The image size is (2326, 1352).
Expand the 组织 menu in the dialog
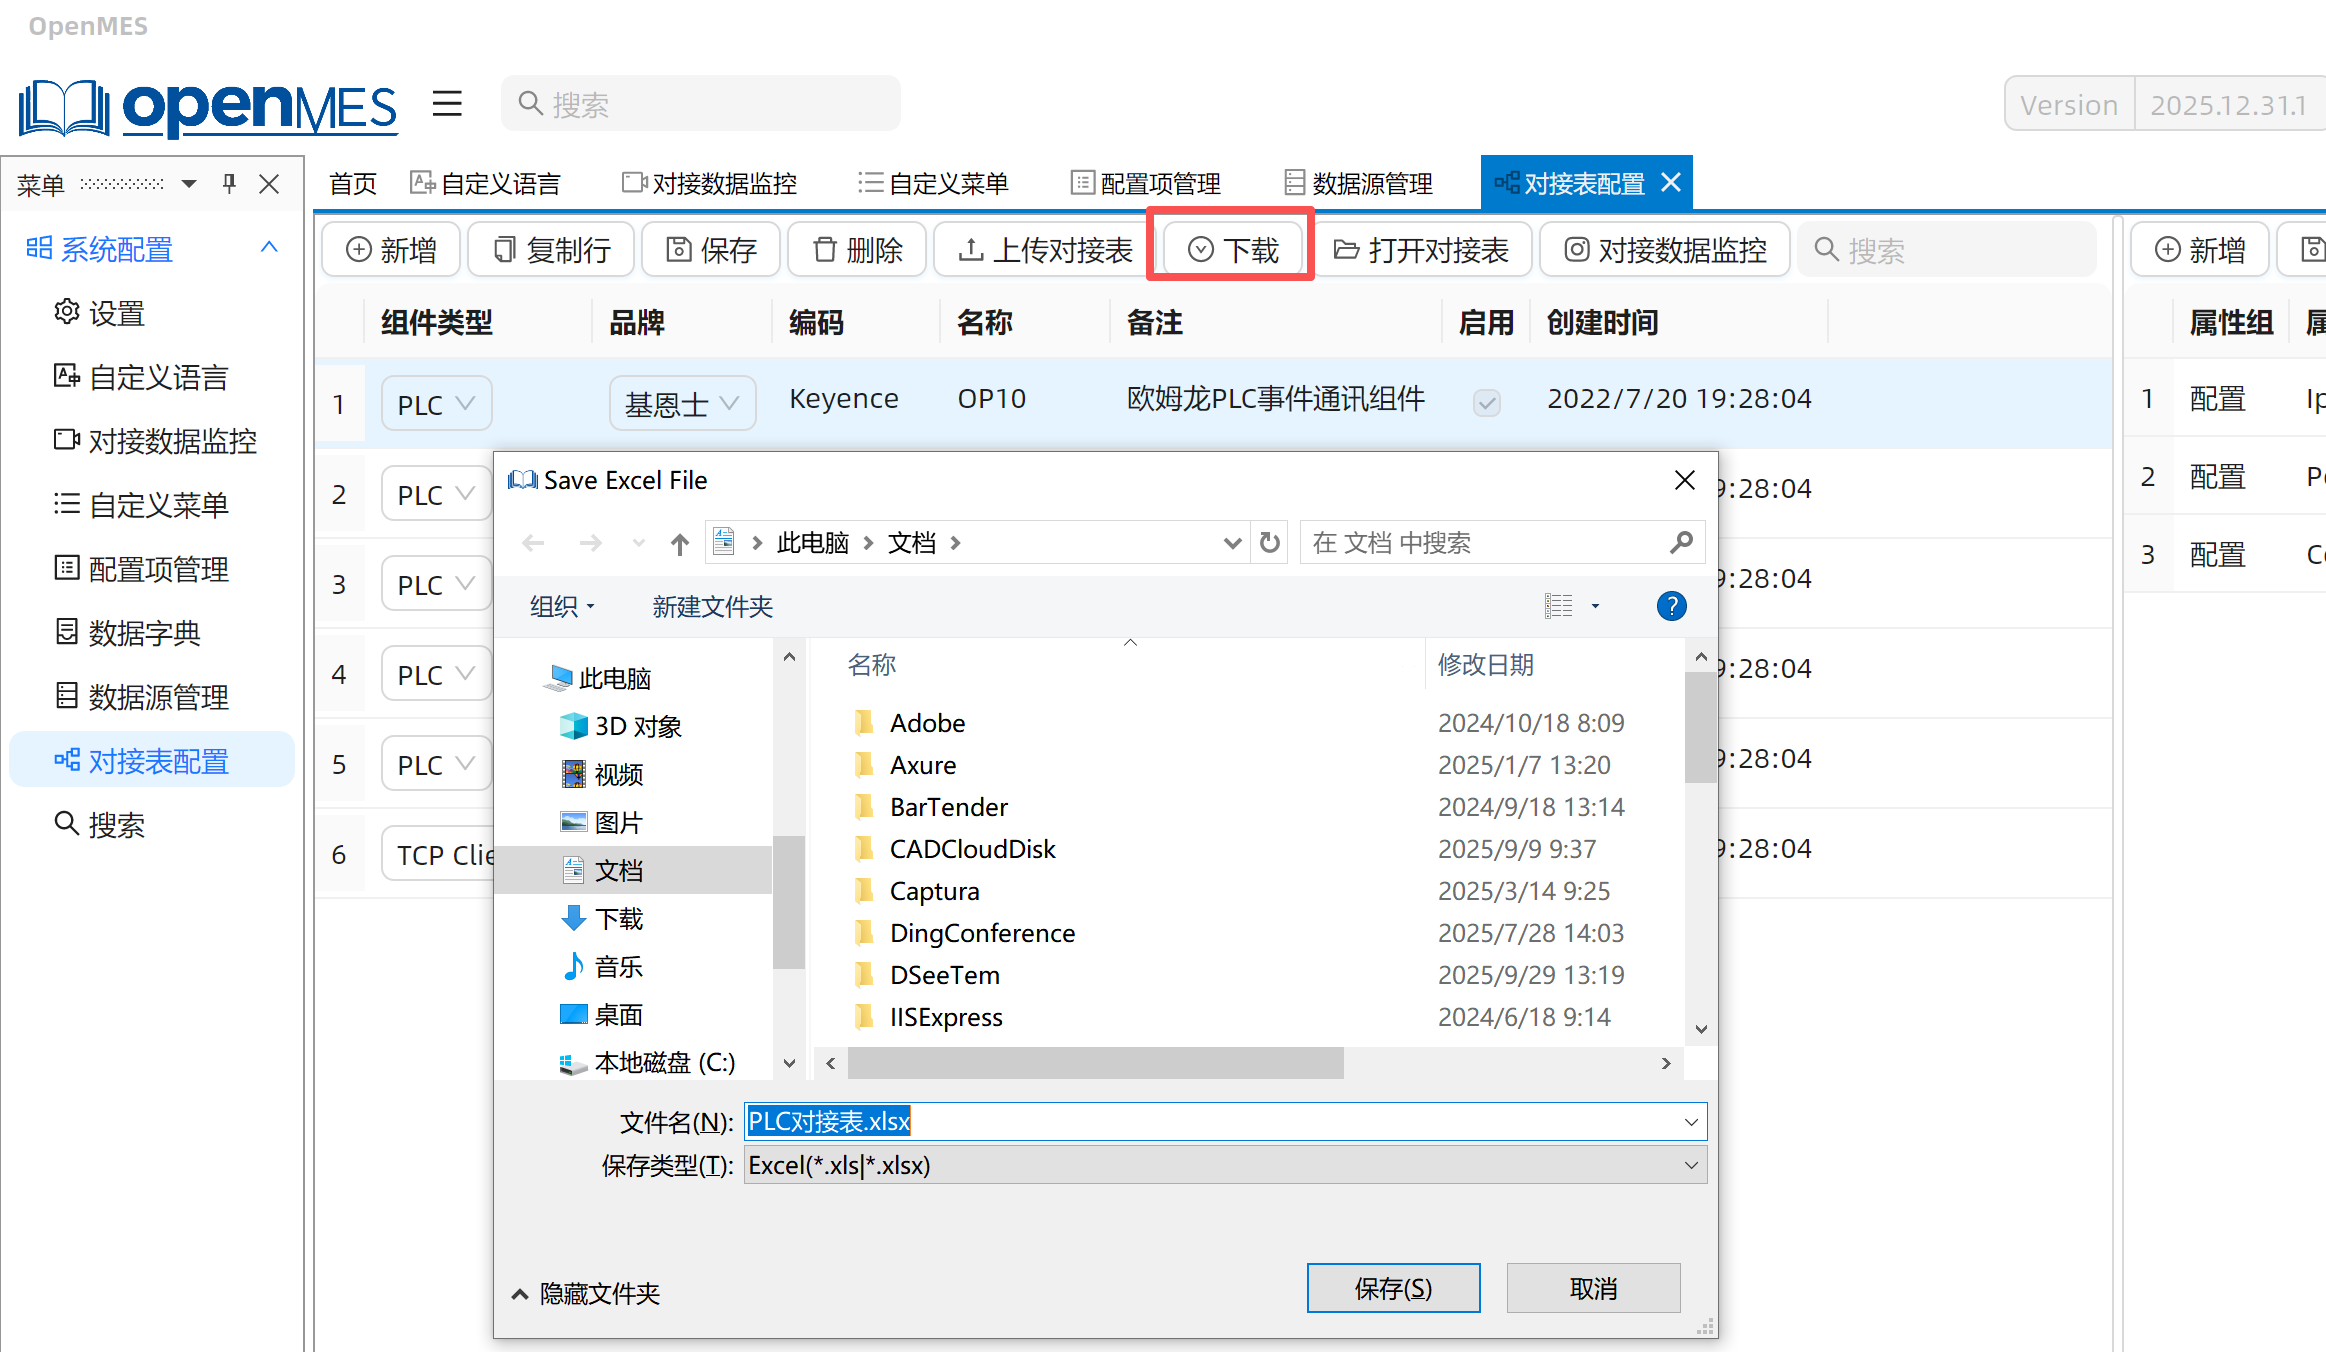pos(562,606)
